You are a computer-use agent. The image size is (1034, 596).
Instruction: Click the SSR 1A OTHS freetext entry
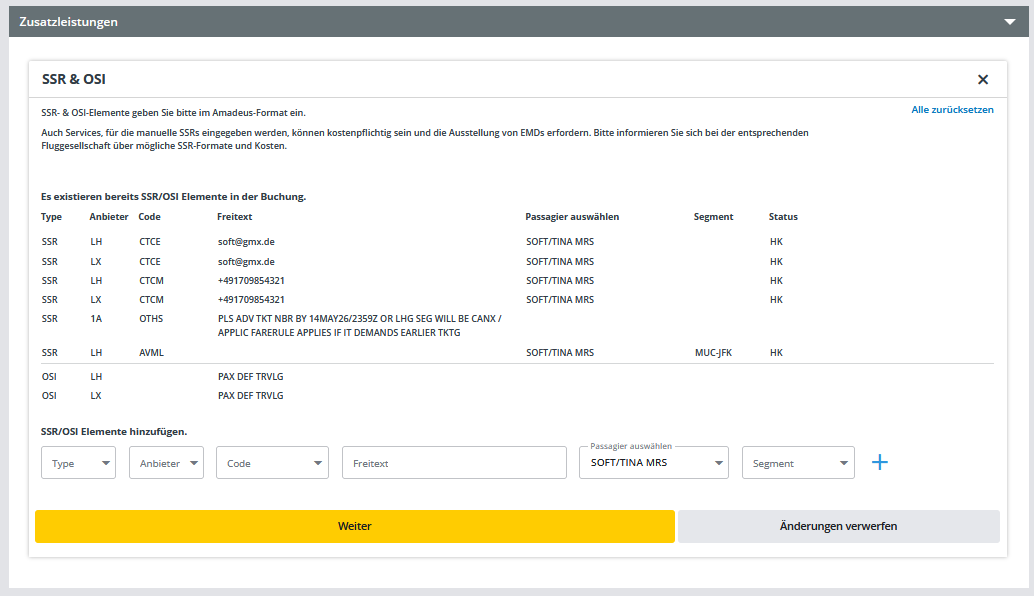click(x=358, y=325)
